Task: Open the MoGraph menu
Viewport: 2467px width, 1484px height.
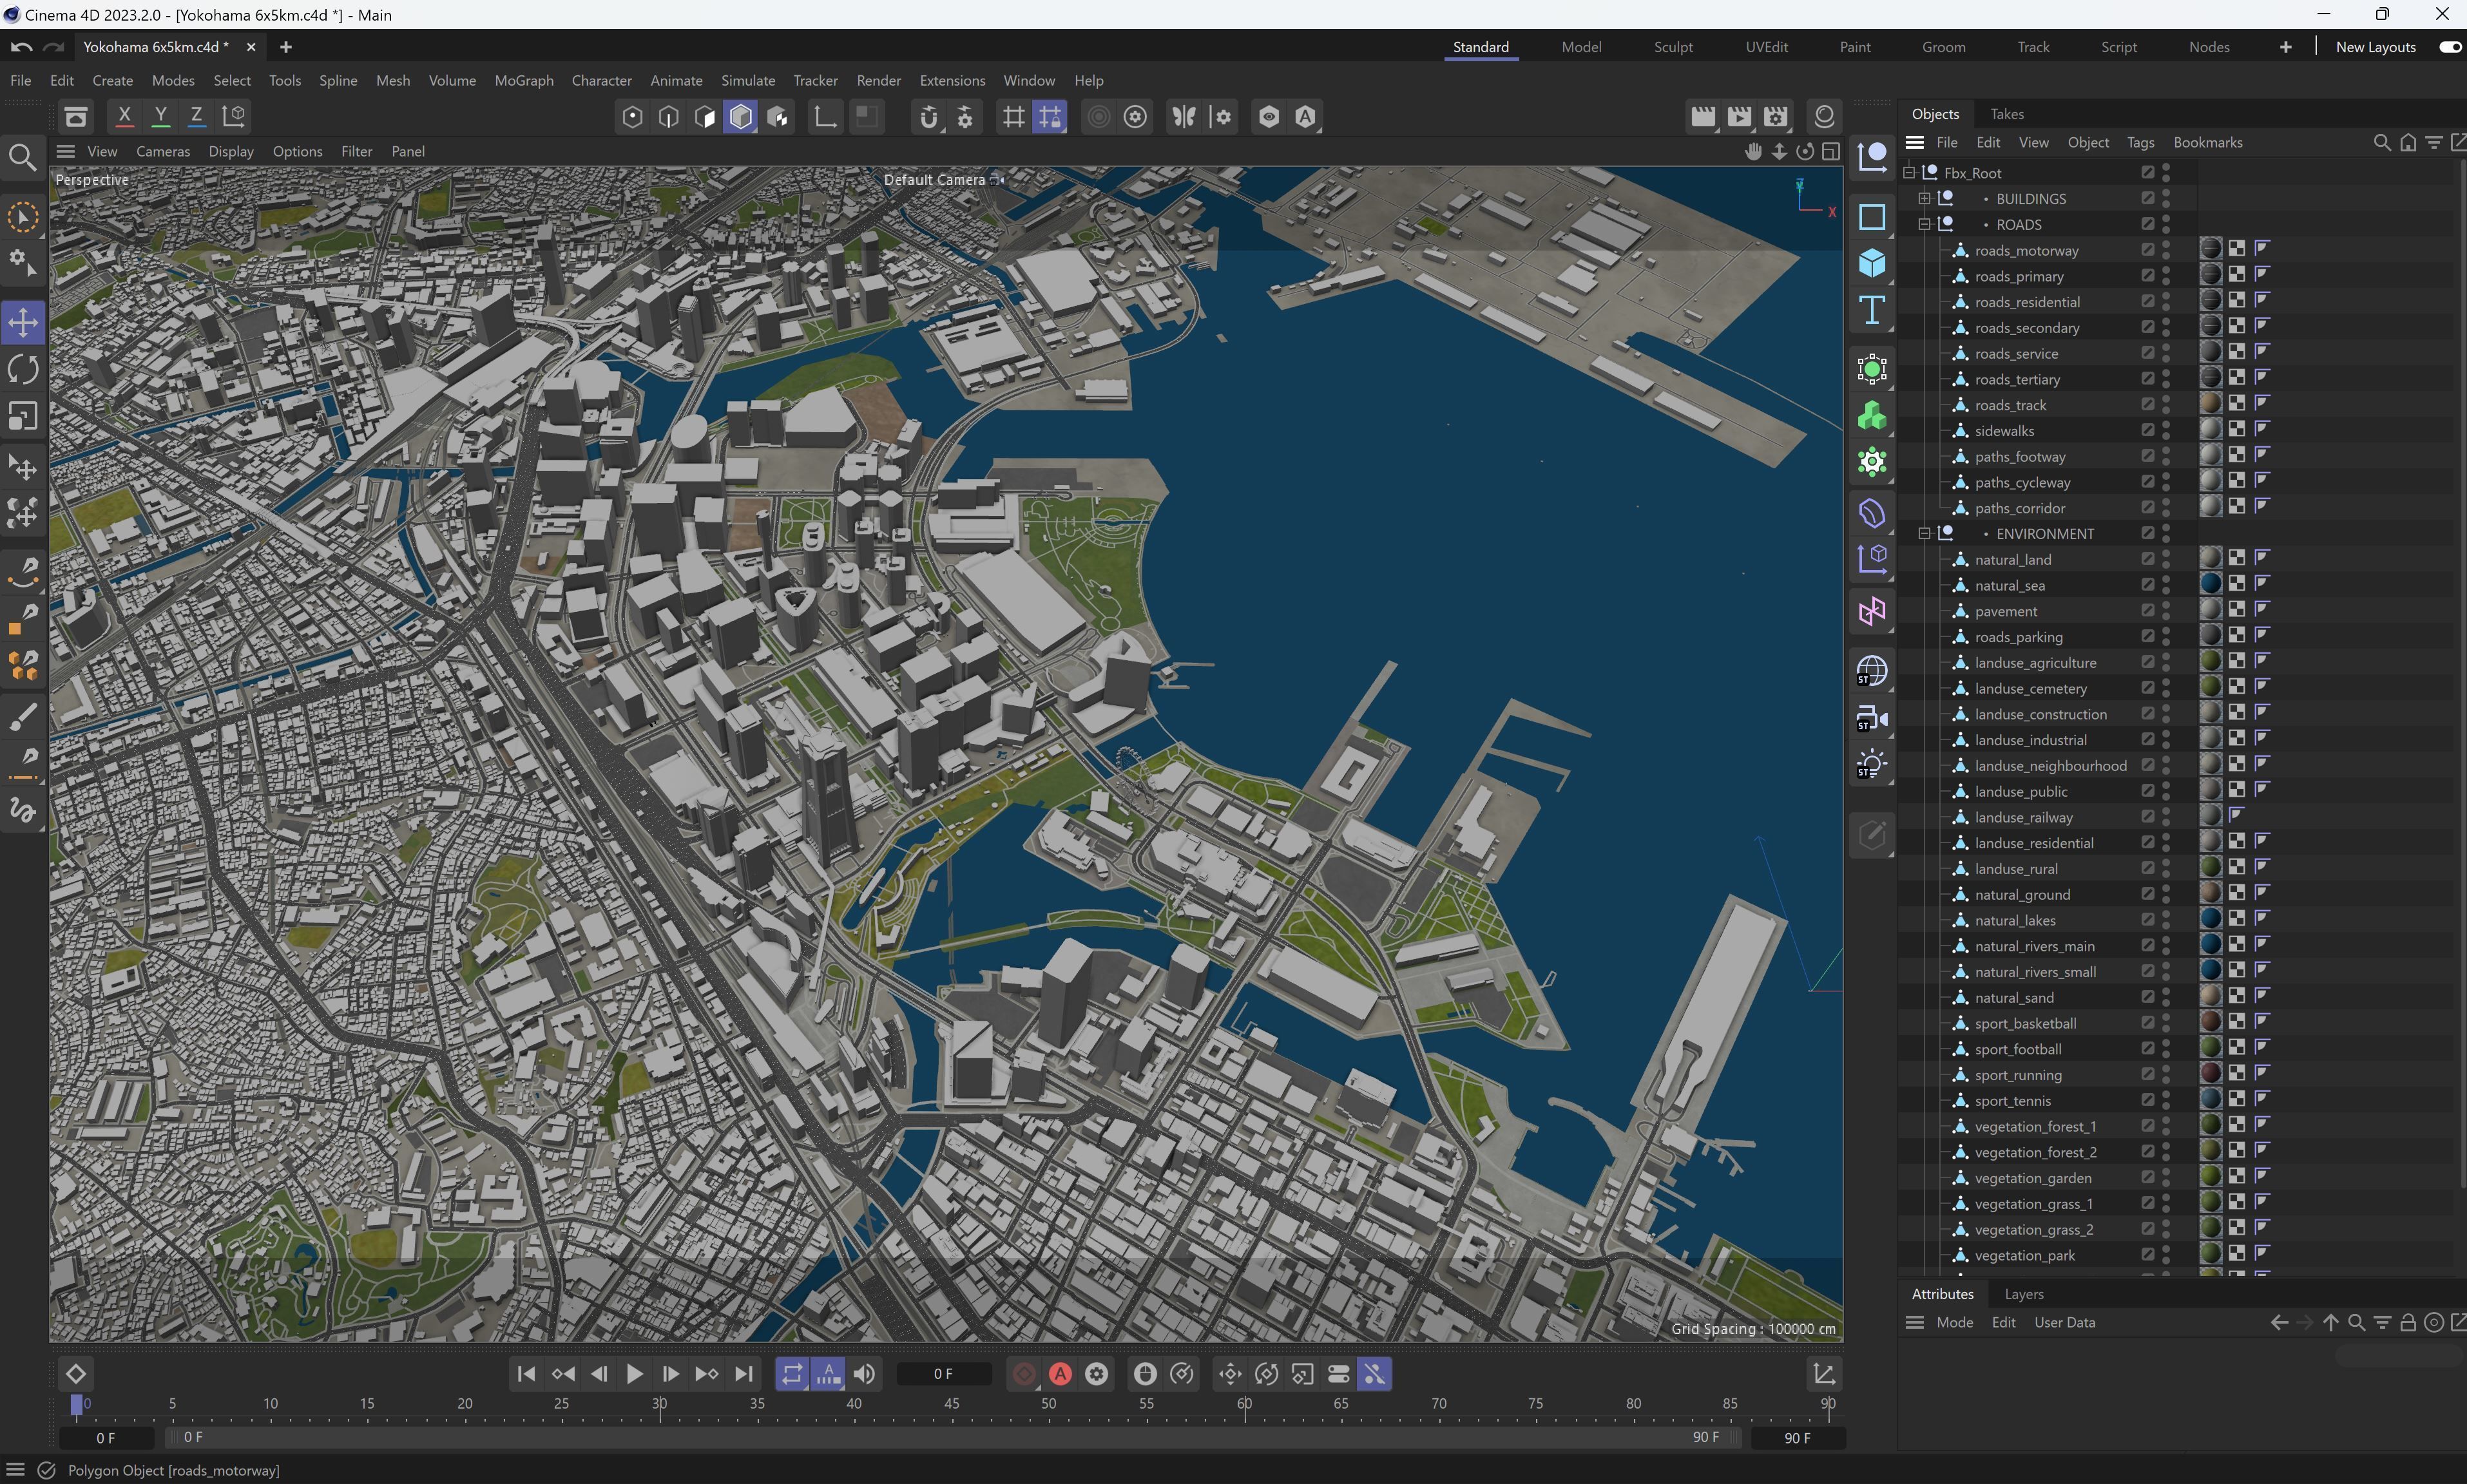Action: (x=524, y=80)
